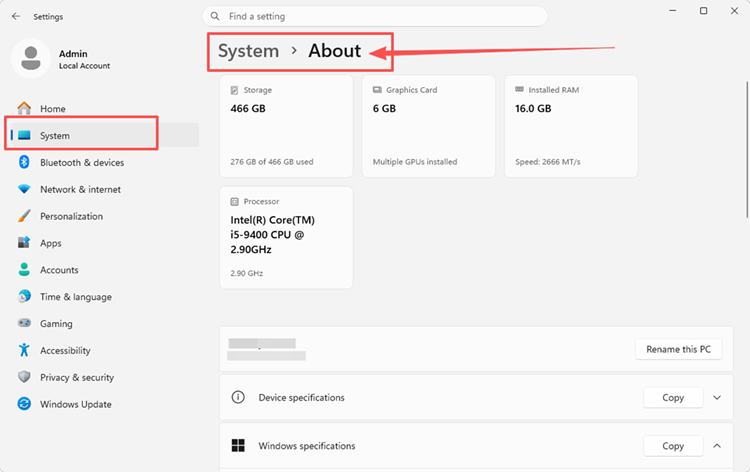
Task: Click the Home house icon
Action: pyautogui.click(x=24, y=109)
